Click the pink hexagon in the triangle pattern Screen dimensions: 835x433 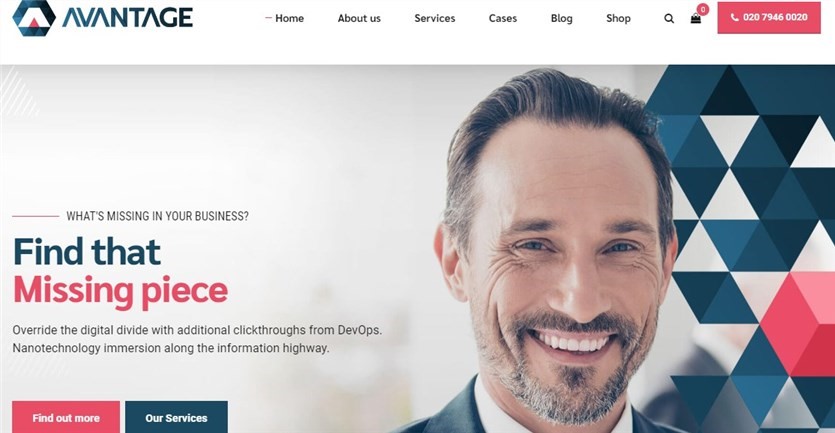tap(801, 322)
